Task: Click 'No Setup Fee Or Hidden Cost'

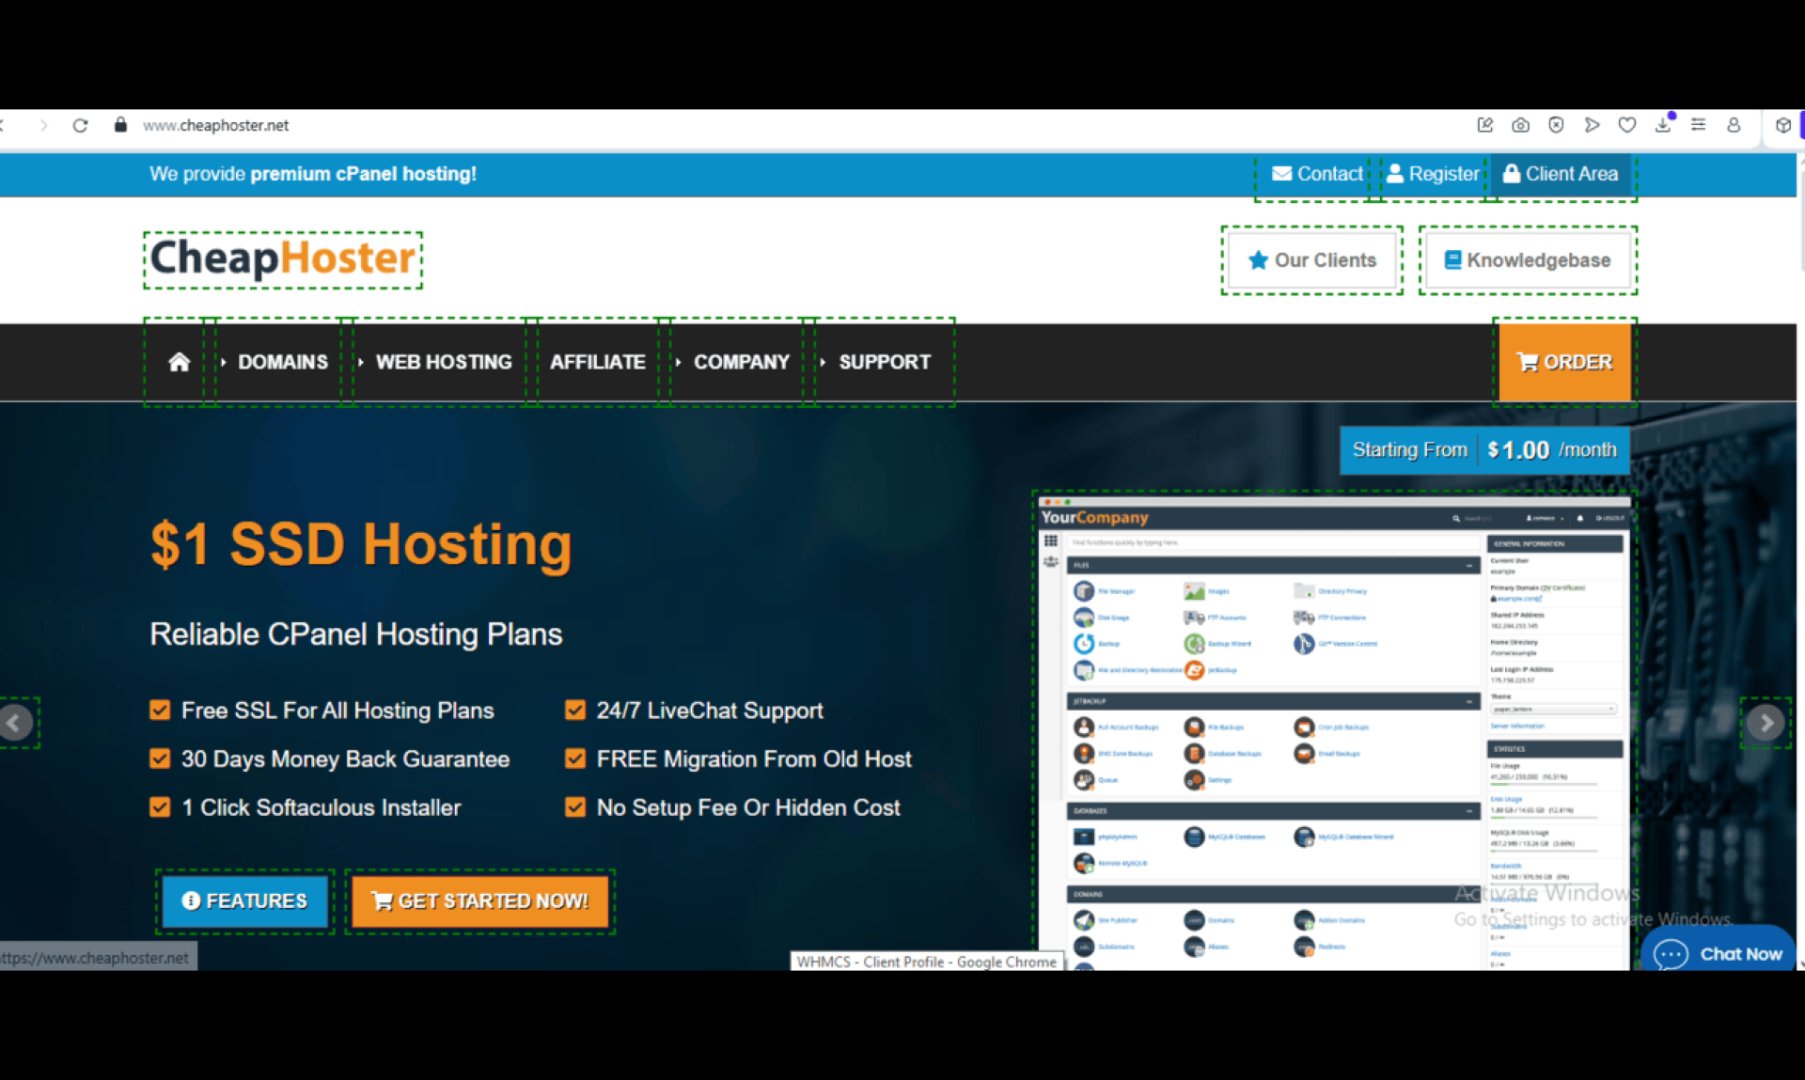Action: click(748, 807)
